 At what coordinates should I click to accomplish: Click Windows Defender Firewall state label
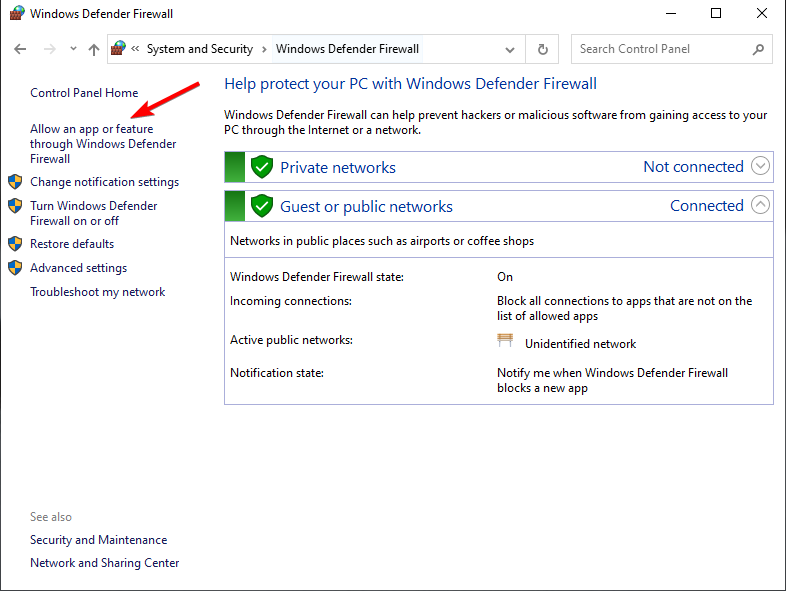click(317, 277)
